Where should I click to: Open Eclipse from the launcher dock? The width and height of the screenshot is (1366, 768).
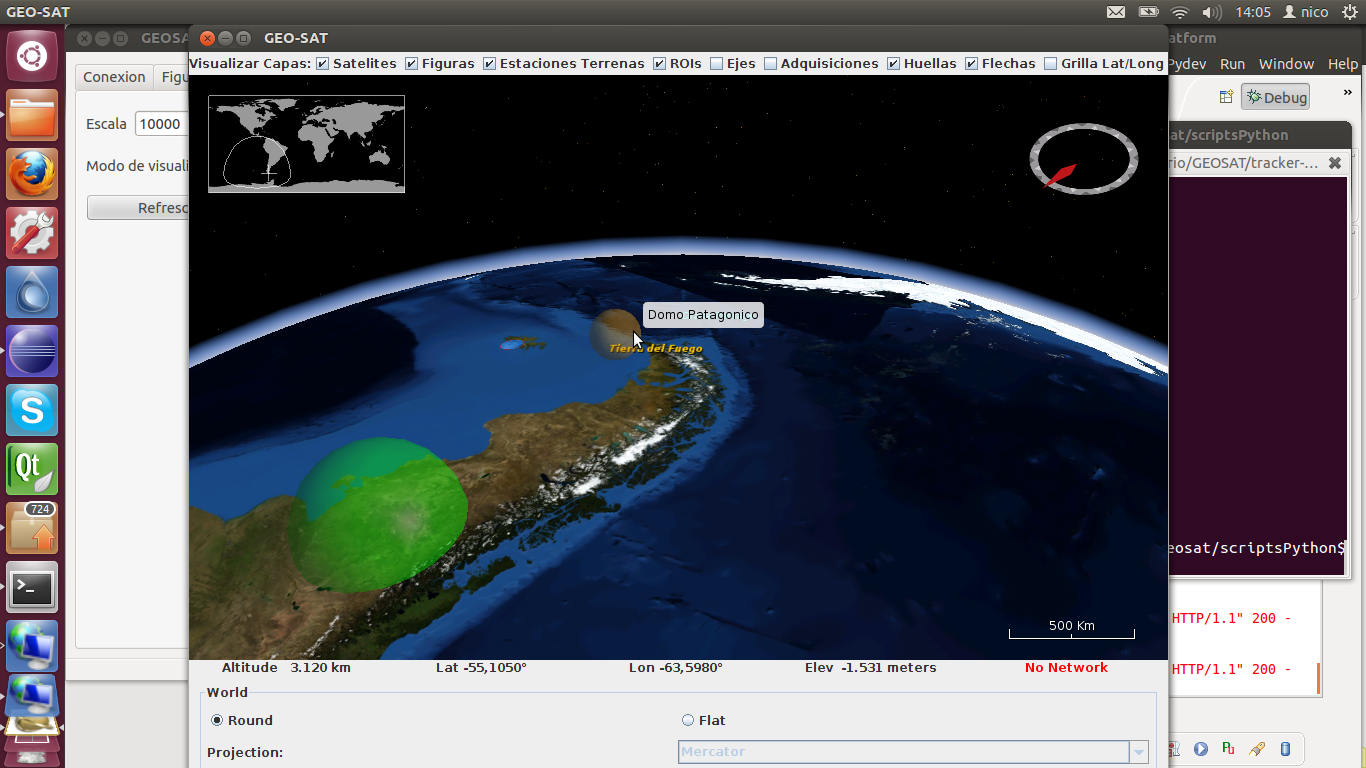(x=32, y=351)
